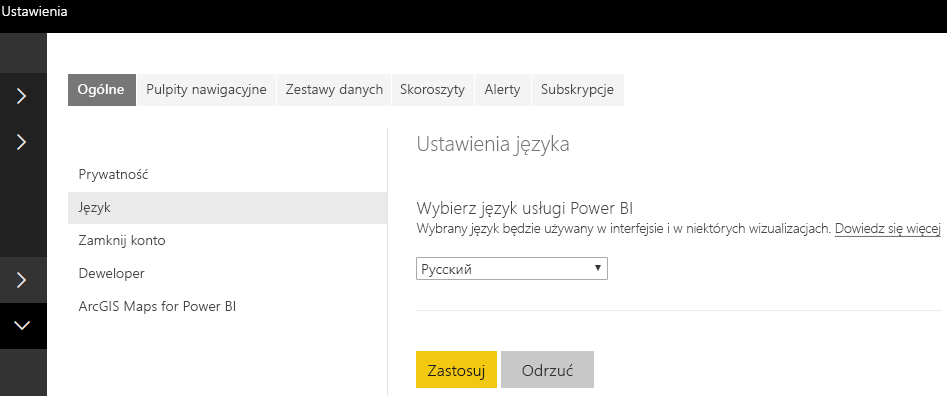Open the Skoroszyty tab
This screenshot has width=947, height=396.
pos(432,90)
